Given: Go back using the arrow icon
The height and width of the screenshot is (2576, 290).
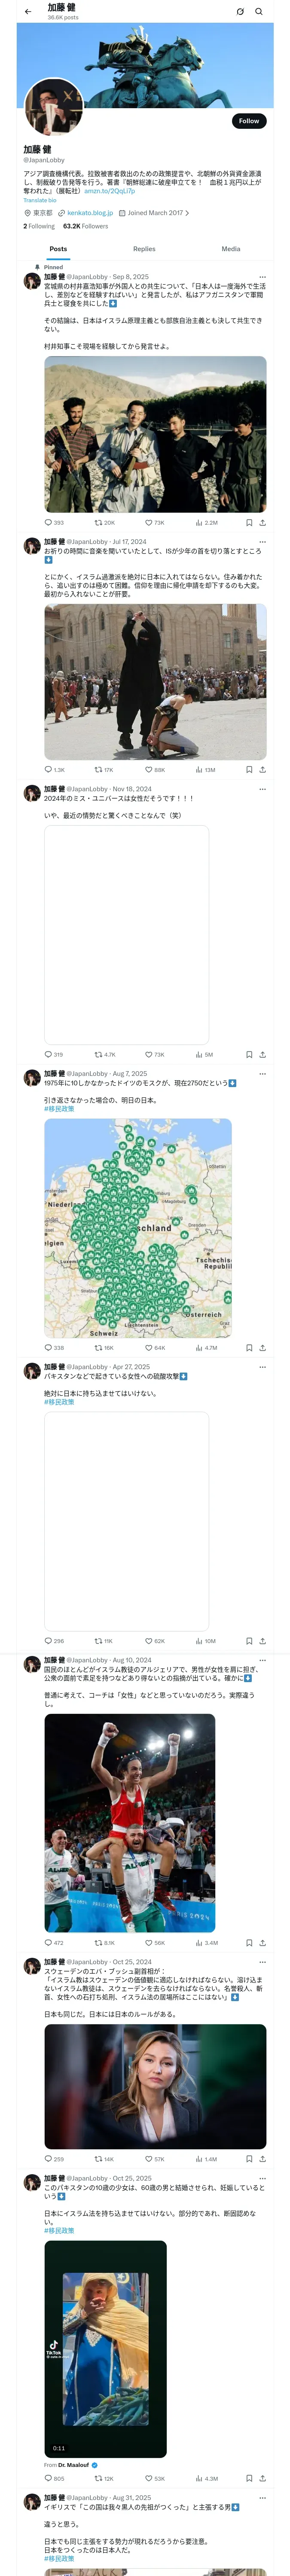Looking at the screenshot, I should (x=28, y=12).
